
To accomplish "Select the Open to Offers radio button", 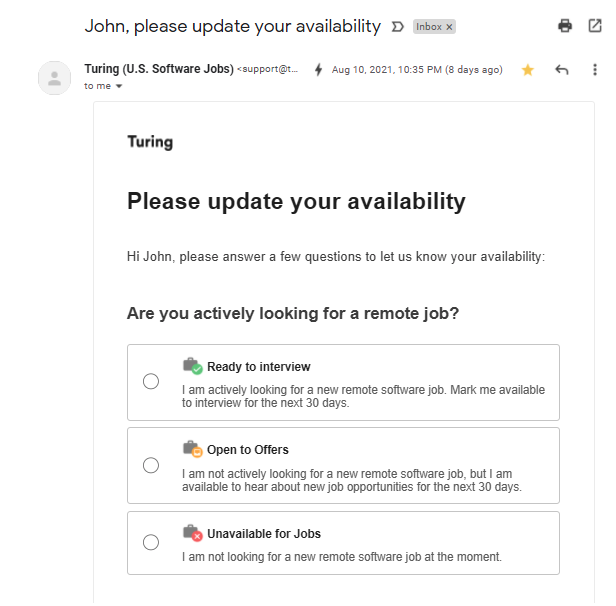I will tap(151, 465).
